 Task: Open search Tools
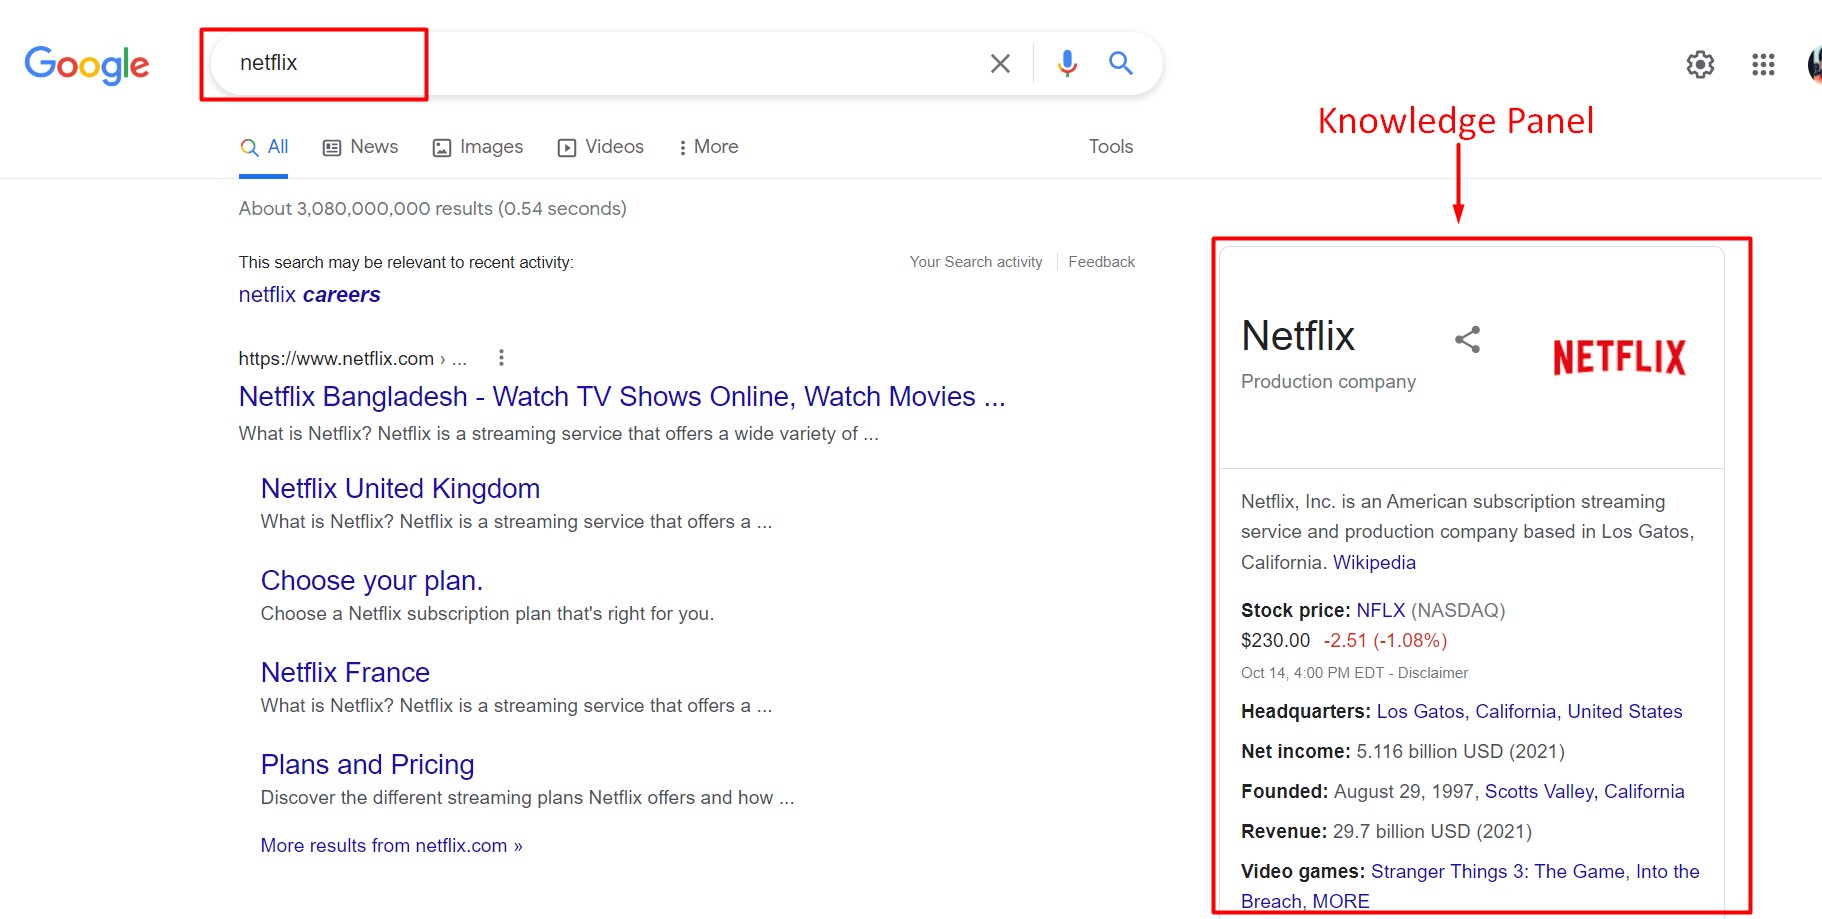coord(1111,147)
